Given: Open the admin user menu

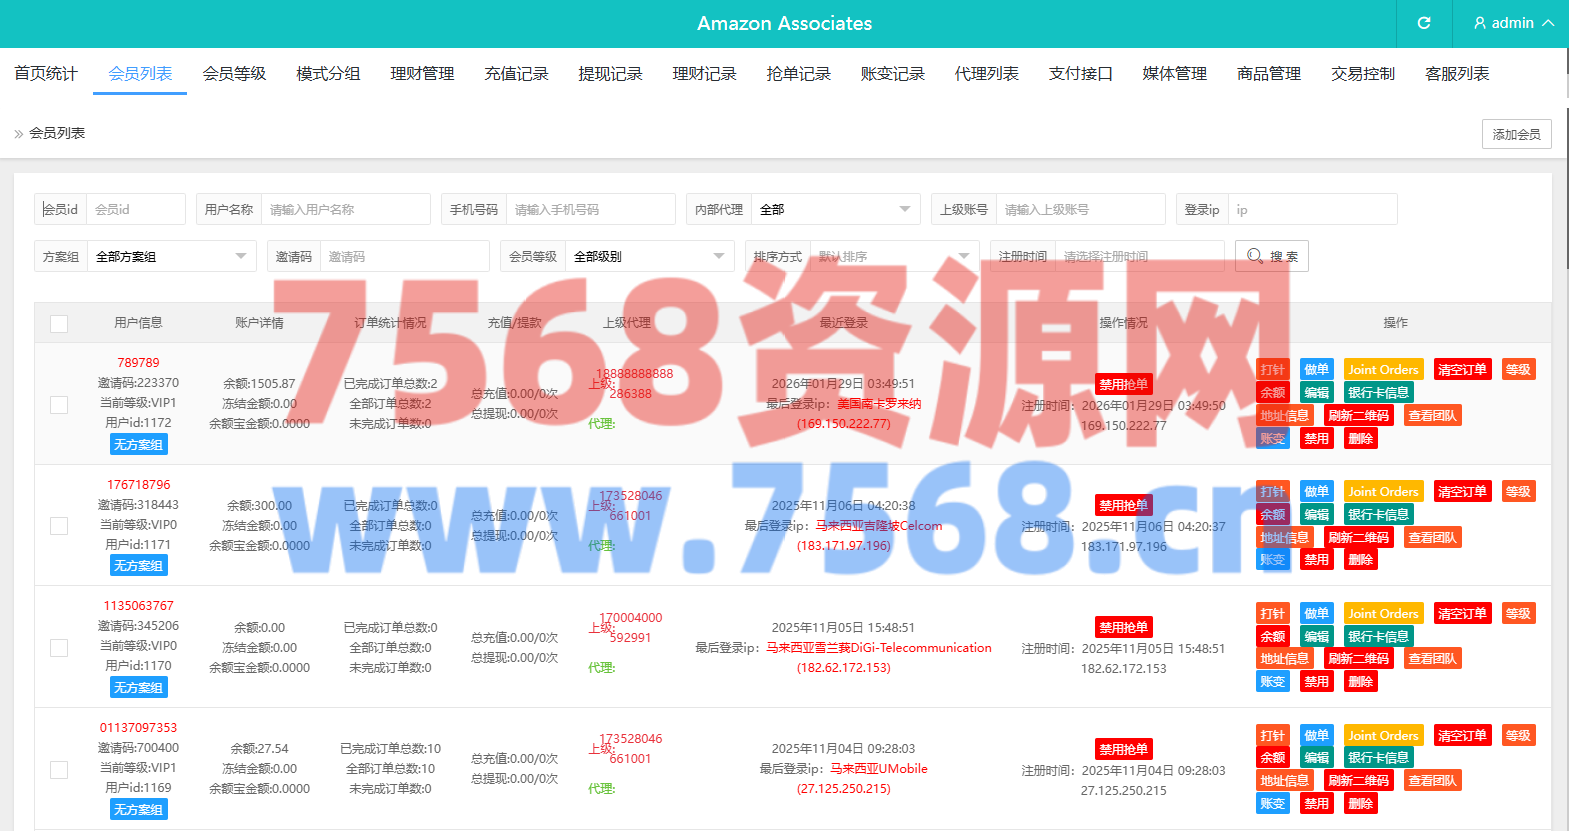Looking at the screenshot, I should coord(1513,23).
